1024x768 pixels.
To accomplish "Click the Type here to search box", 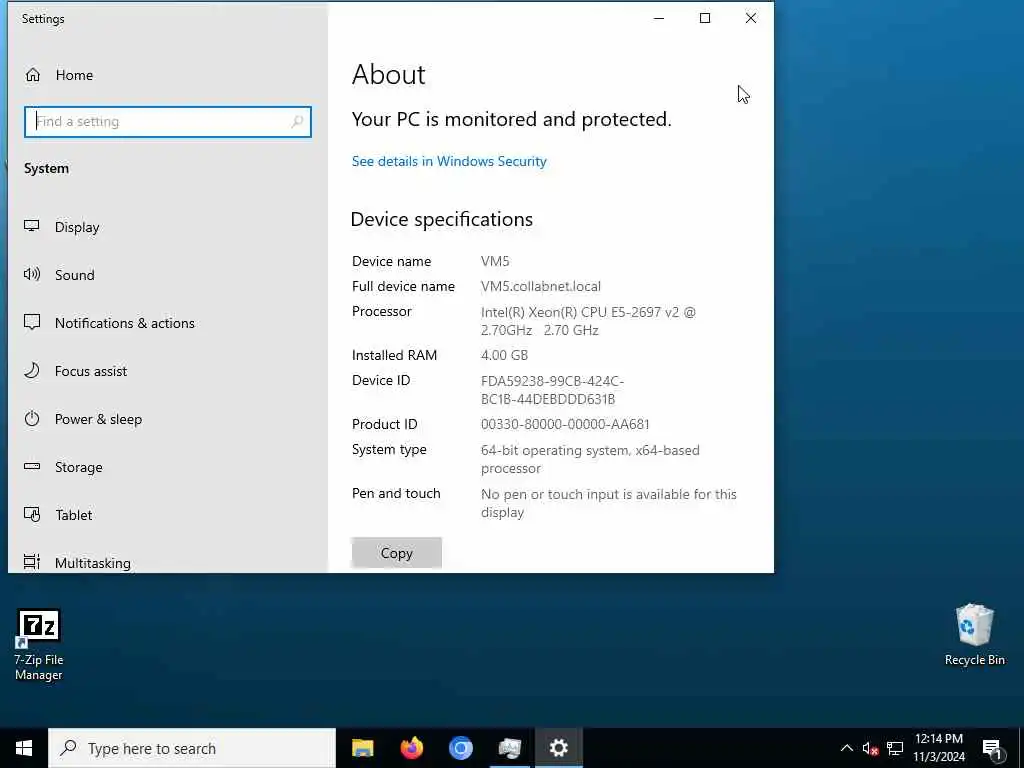I will pyautogui.click(x=192, y=748).
